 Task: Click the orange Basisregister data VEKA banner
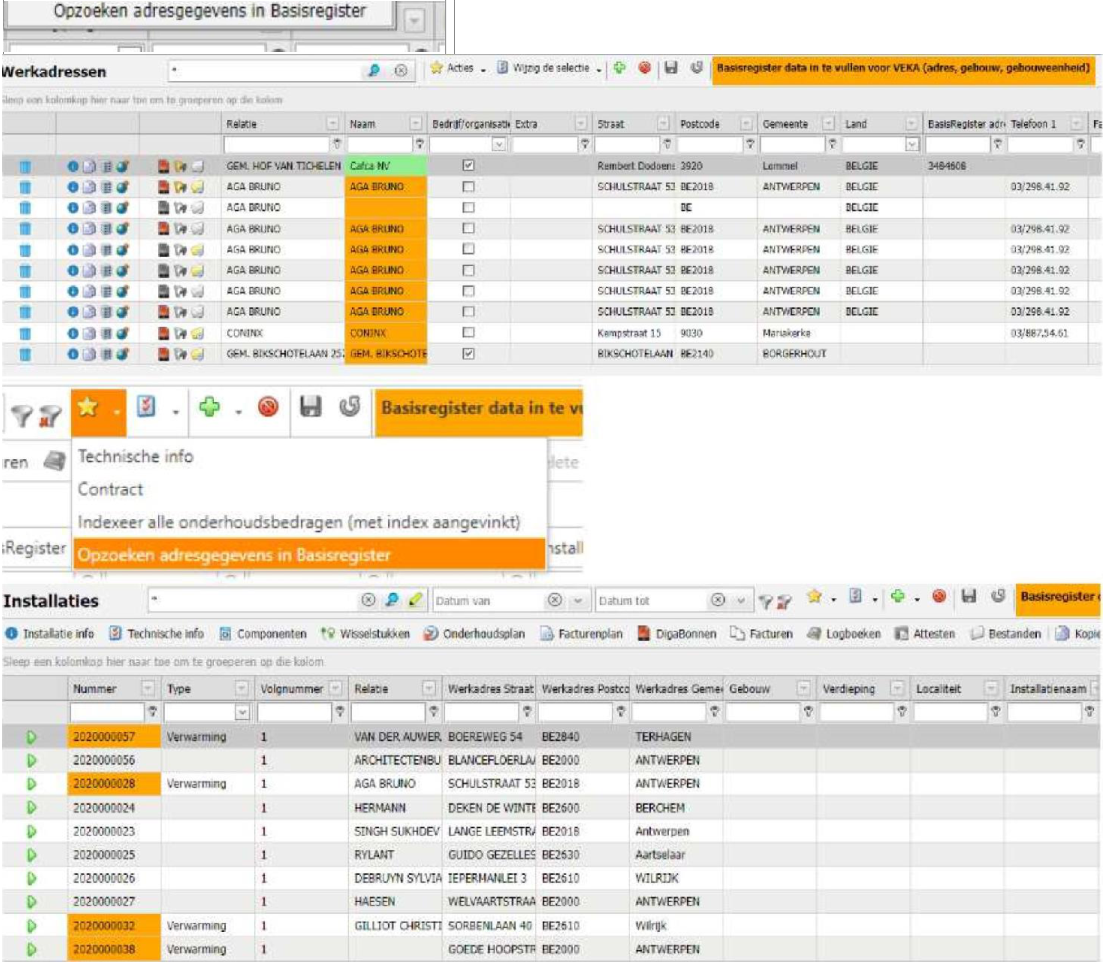pyautogui.click(x=903, y=69)
